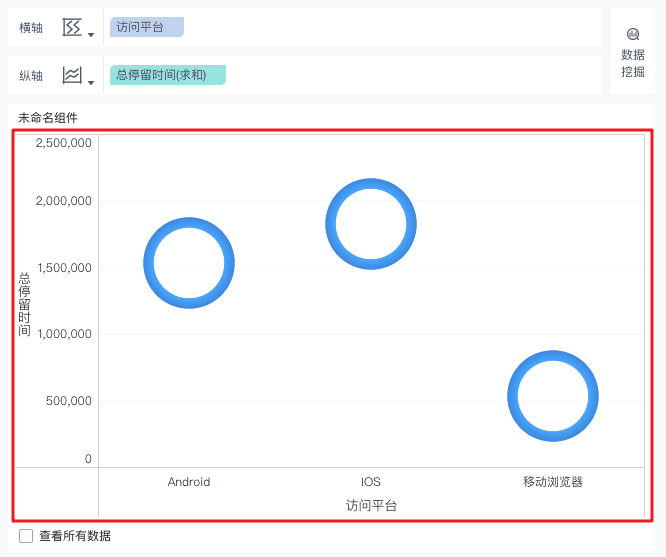666x557 pixels.
Task: Click the horizontal axis chart-type icon
Action: coord(72,27)
